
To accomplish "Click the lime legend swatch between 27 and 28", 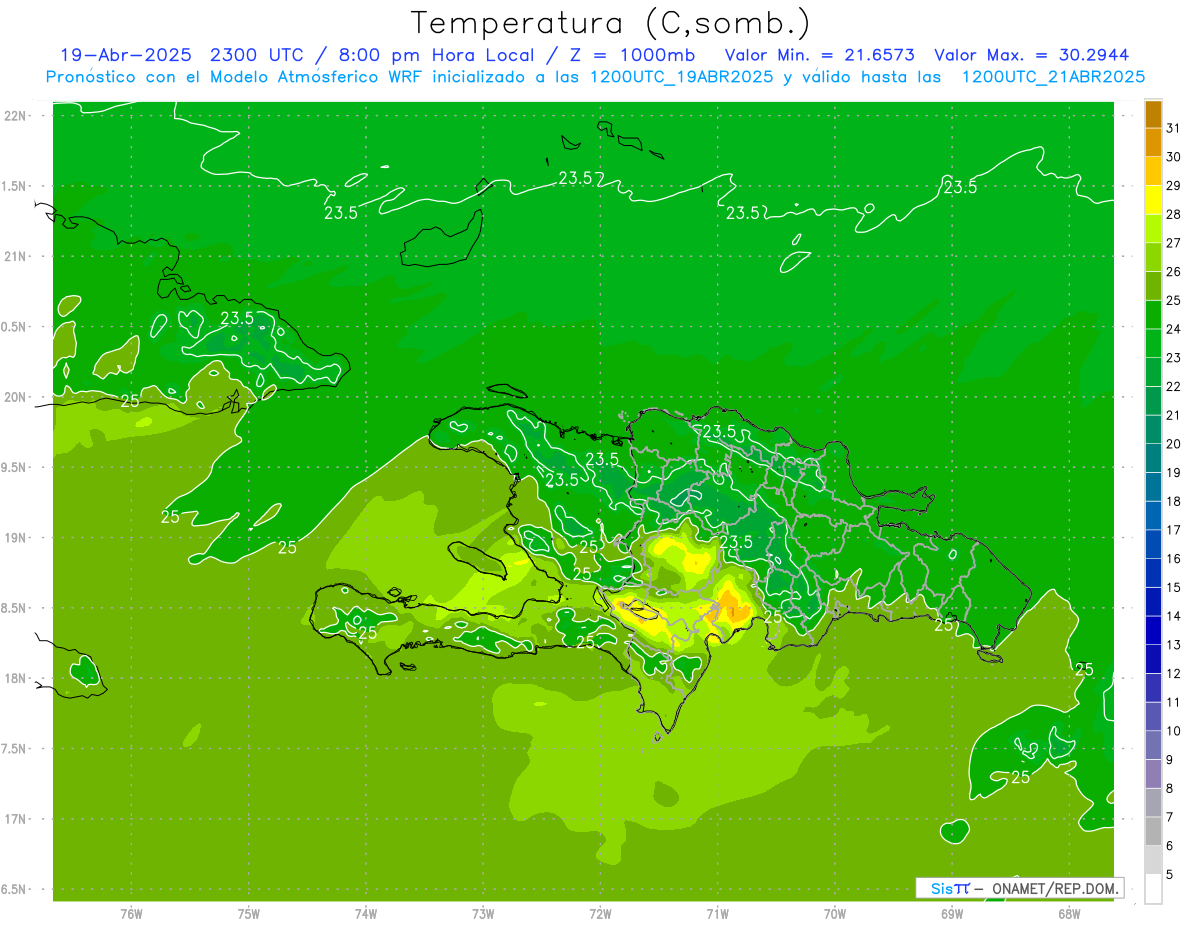I will 1153,229.
